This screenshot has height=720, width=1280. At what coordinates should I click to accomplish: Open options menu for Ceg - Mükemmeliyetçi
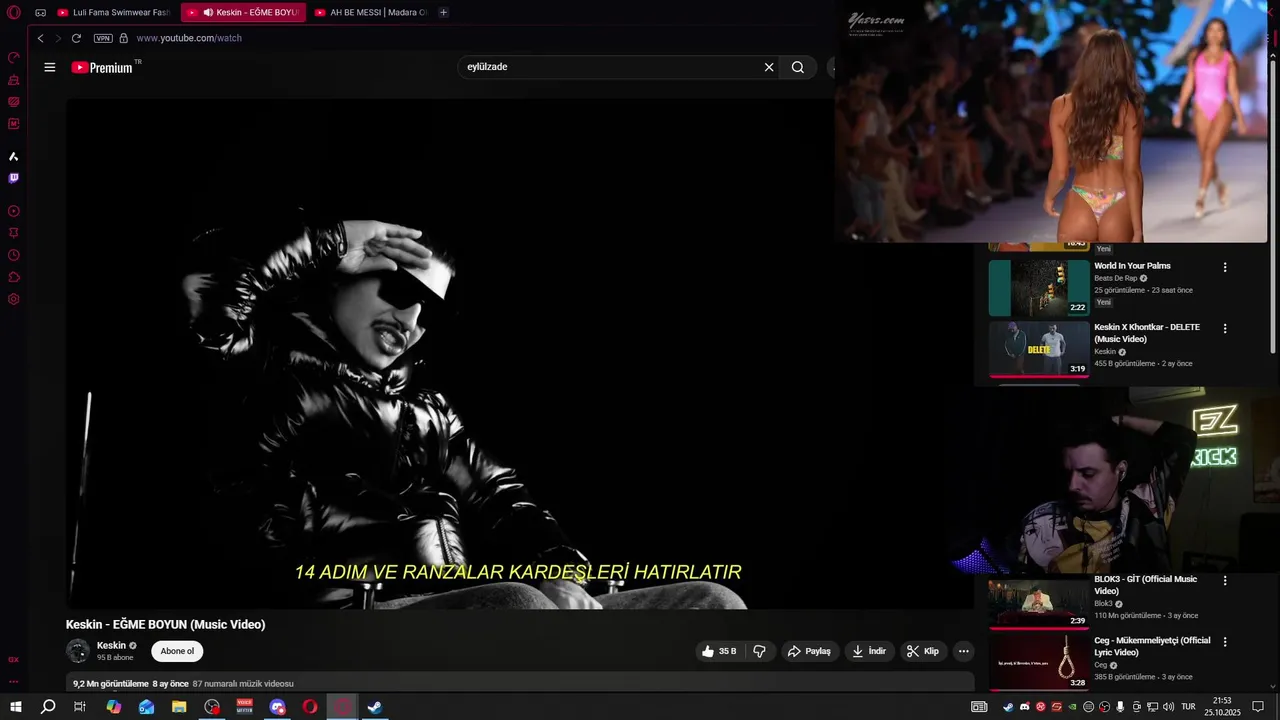[x=1225, y=641]
